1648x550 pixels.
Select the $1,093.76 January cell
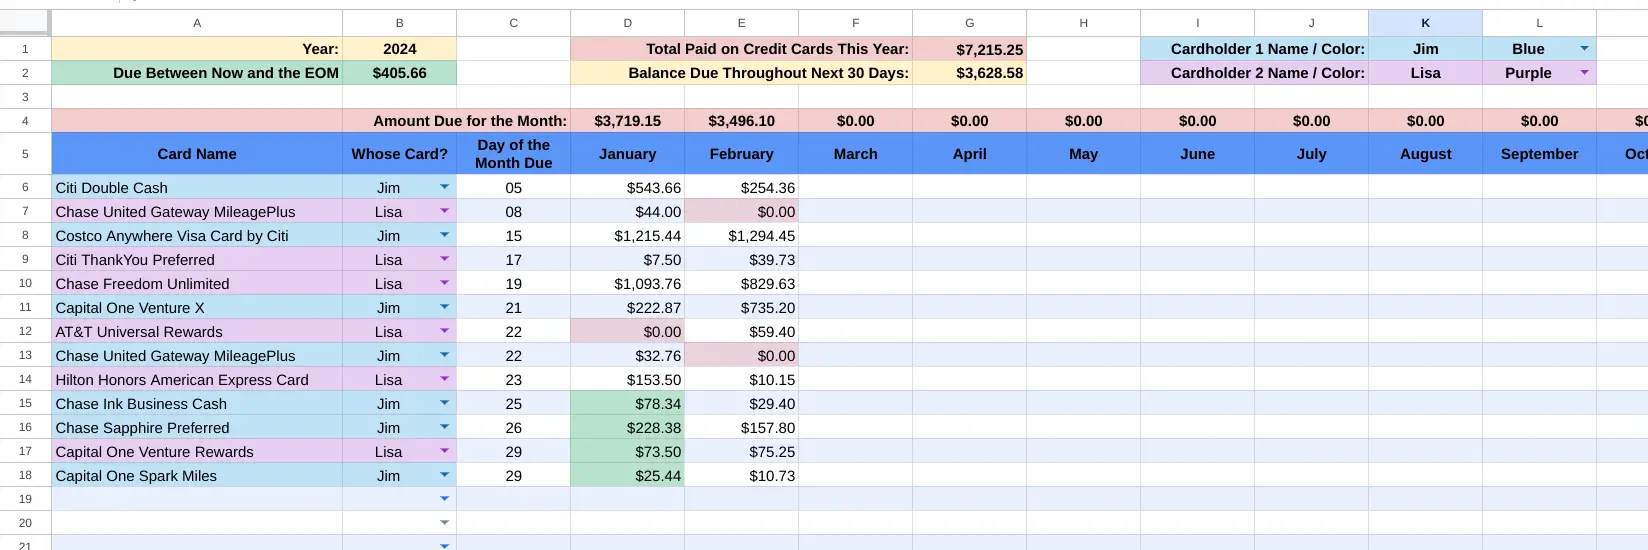tap(628, 283)
